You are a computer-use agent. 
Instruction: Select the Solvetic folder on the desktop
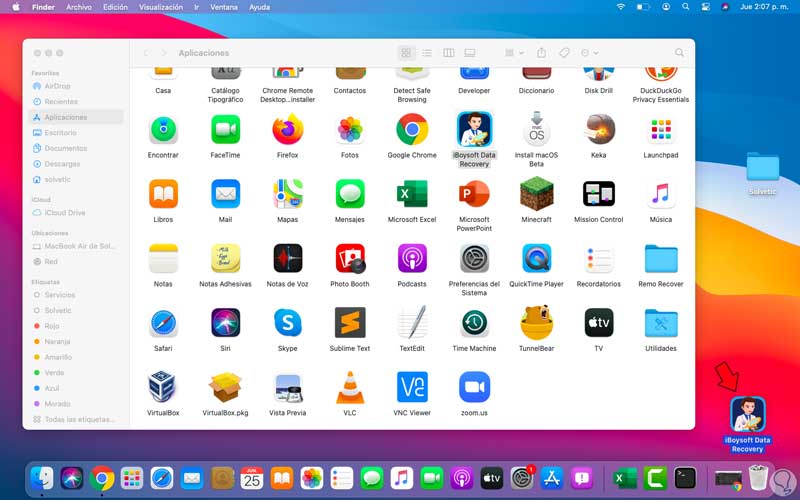(762, 167)
